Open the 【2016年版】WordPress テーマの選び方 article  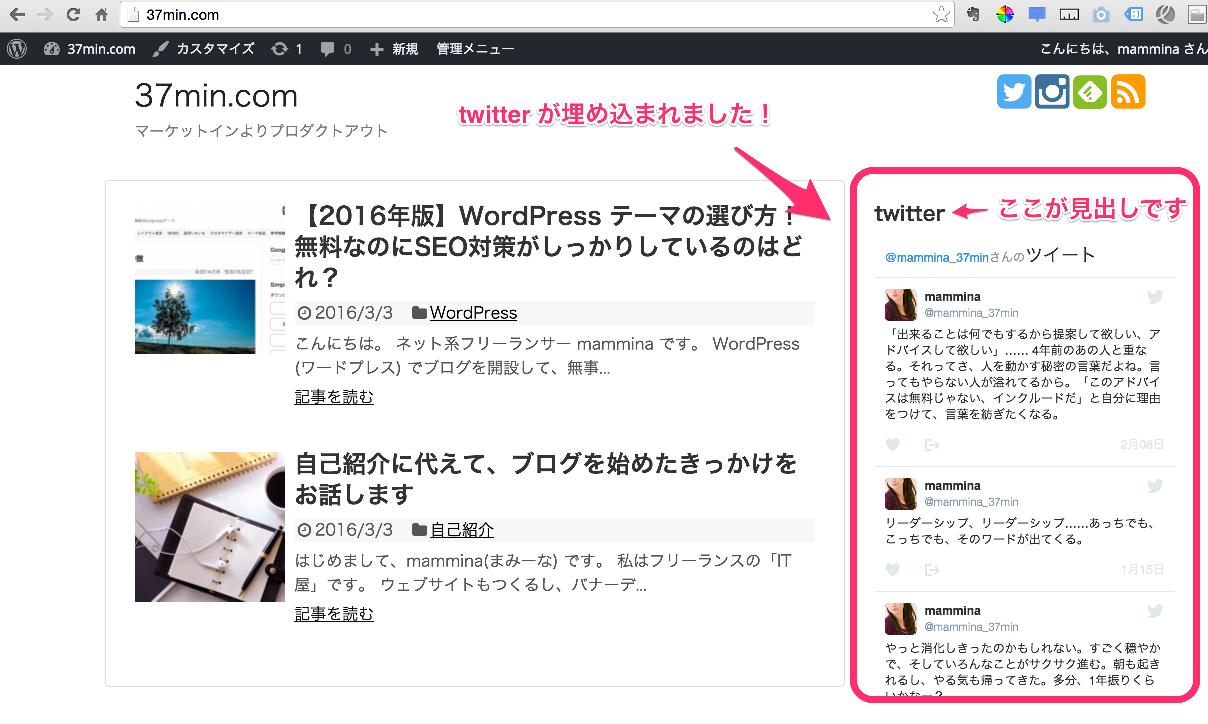coord(548,245)
